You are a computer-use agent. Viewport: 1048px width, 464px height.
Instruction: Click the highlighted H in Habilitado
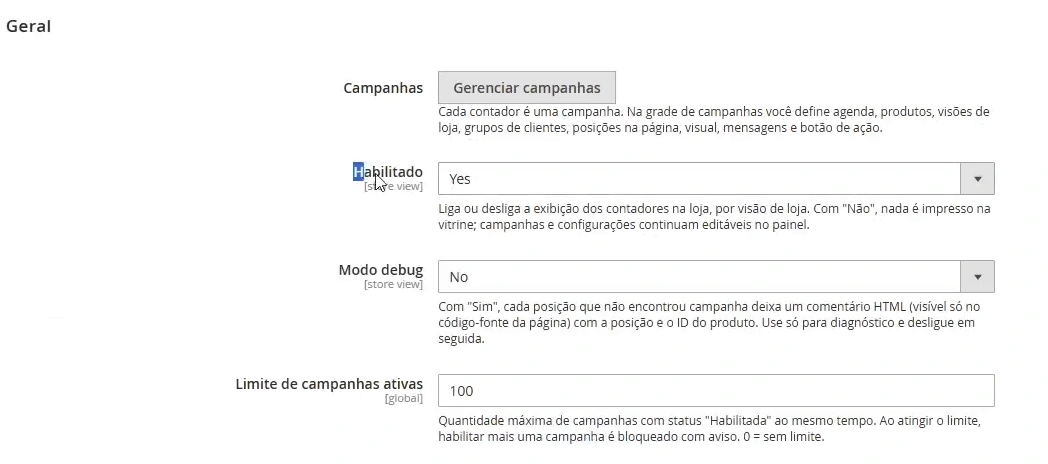tap(358, 172)
